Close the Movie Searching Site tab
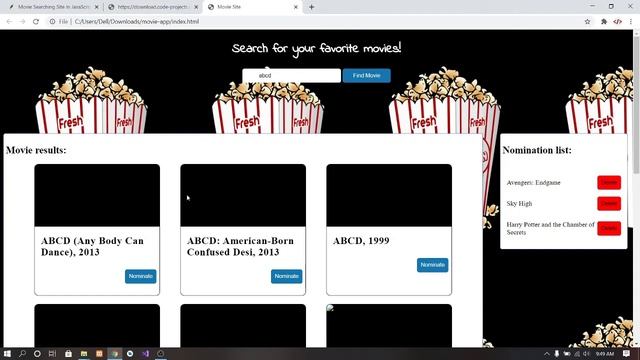Screen dimensions: 640x360 pos(97,7)
